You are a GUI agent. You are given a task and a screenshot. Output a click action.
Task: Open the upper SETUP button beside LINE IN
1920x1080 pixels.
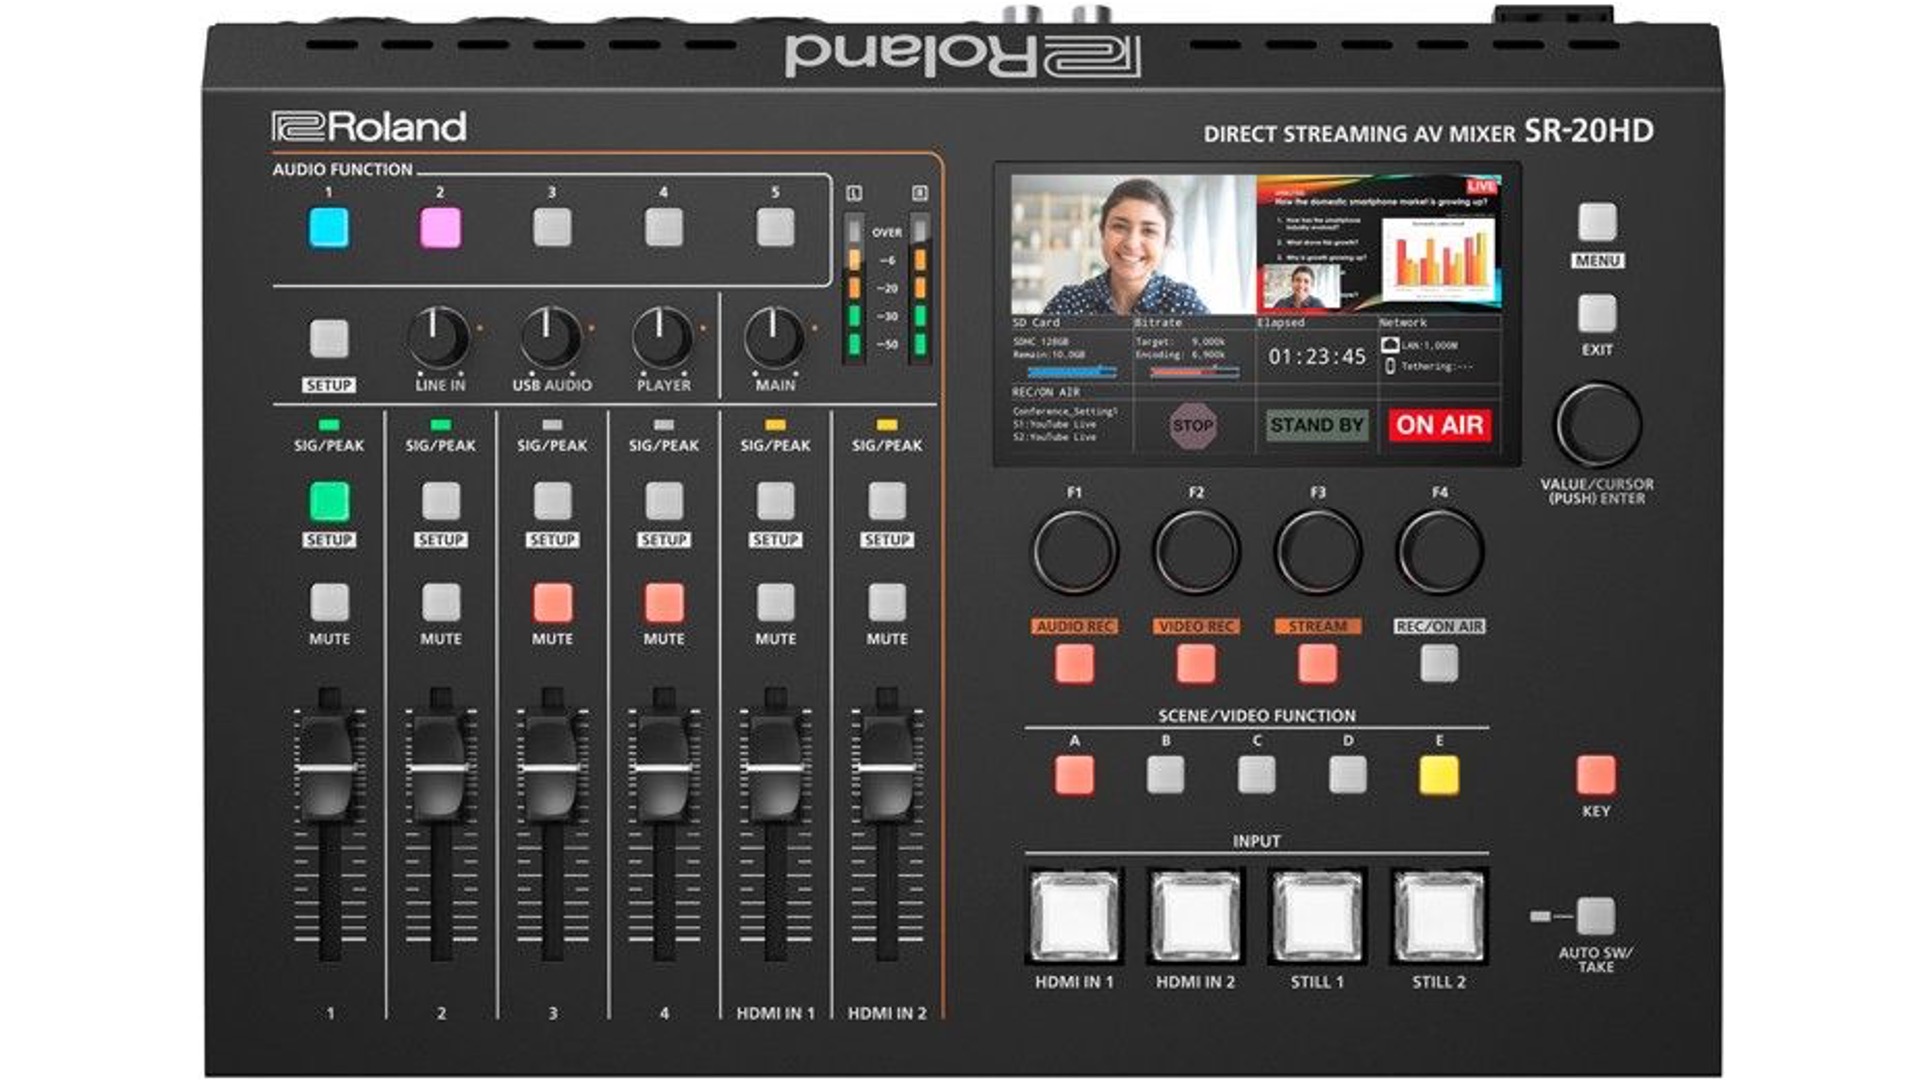tap(329, 339)
